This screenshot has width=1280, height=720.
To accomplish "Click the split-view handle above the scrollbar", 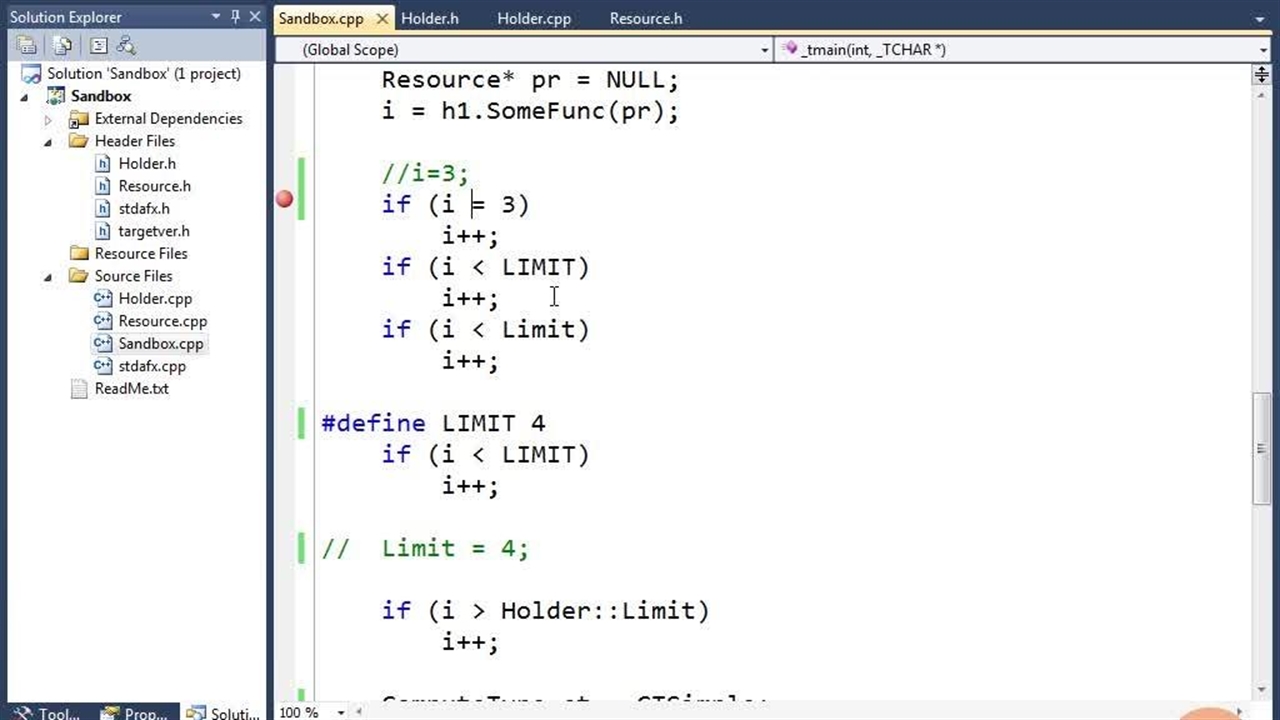I will click(x=1262, y=76).
